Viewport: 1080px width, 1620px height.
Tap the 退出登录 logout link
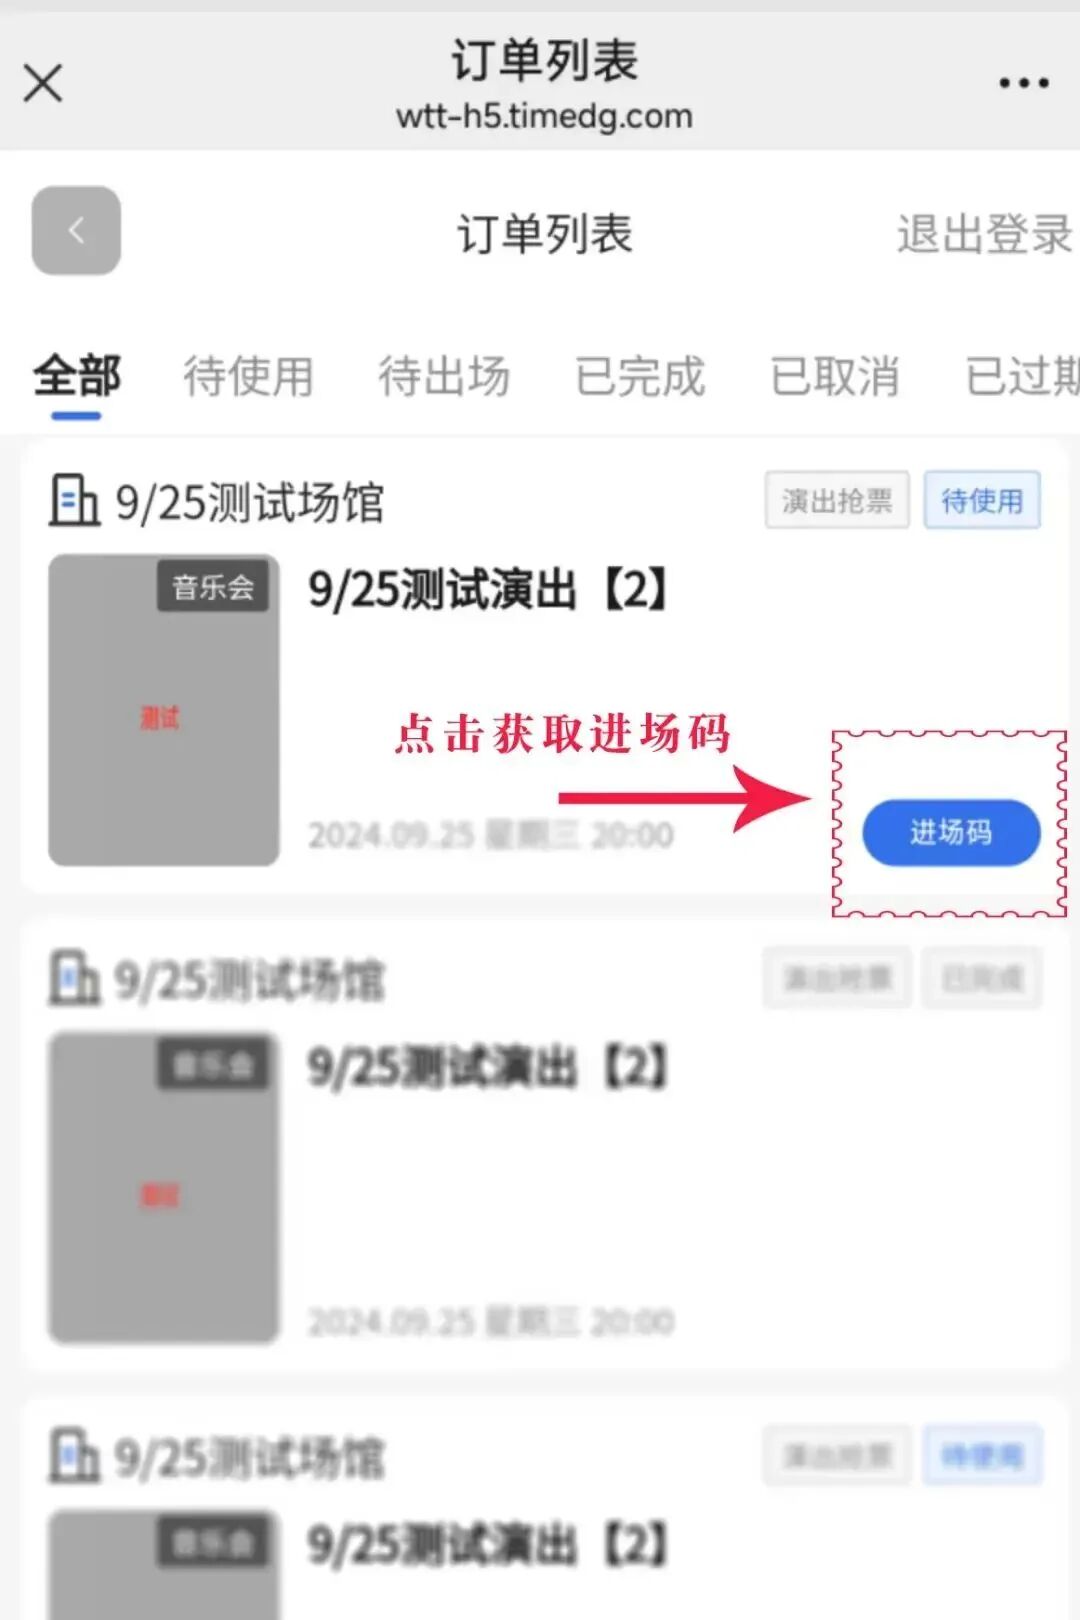(x=985, y=234)
